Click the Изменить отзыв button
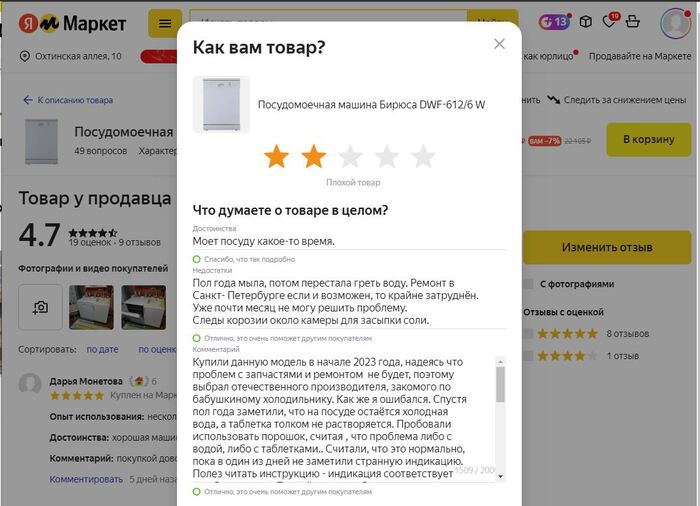Viewport: 700px width, 506px height. point(607,247)
